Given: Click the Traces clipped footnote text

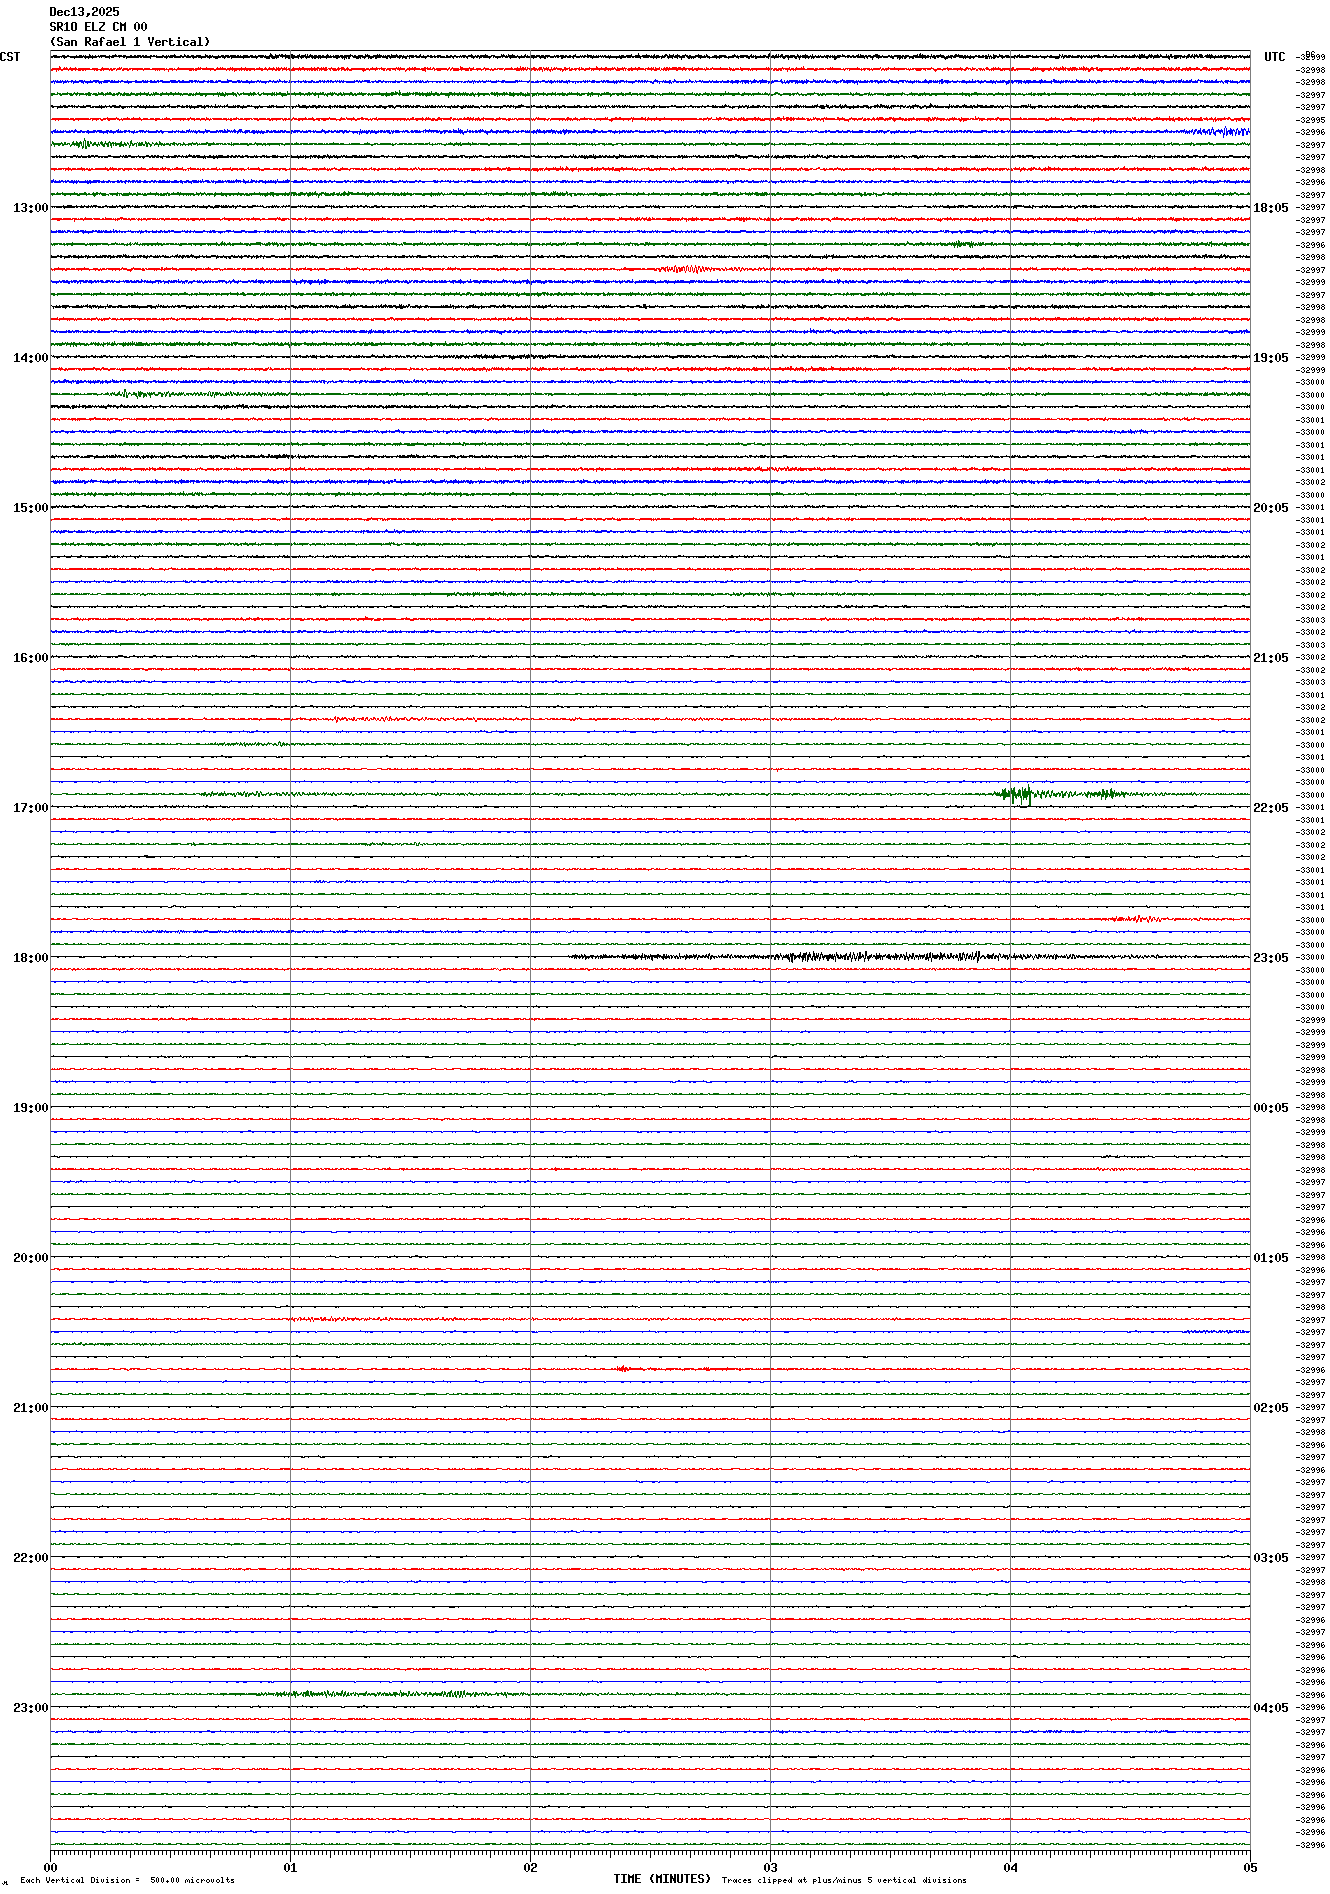Looking at the screenshot, I should coord(844,1880).
